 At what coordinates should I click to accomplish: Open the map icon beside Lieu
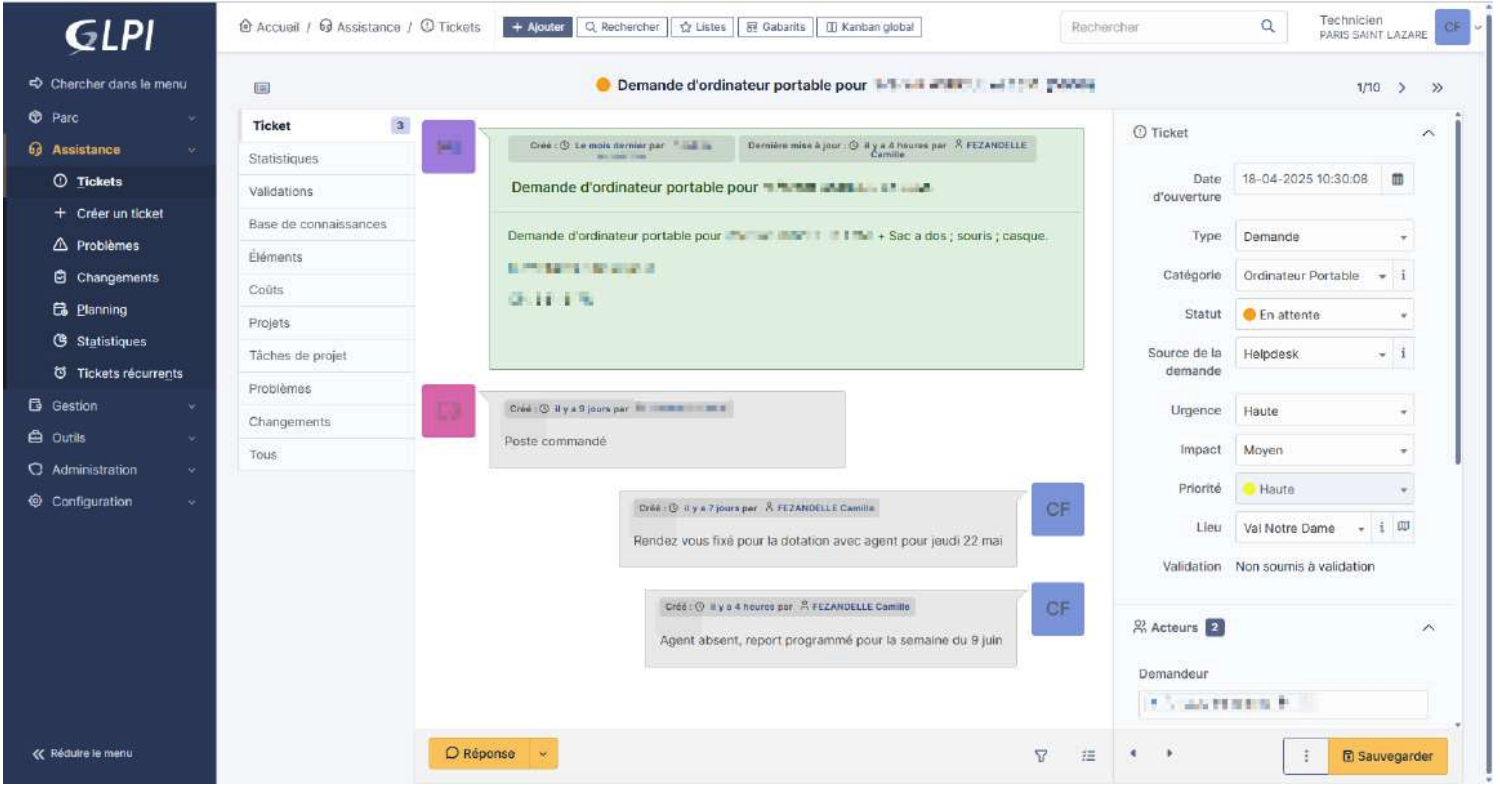(1404, 528)
